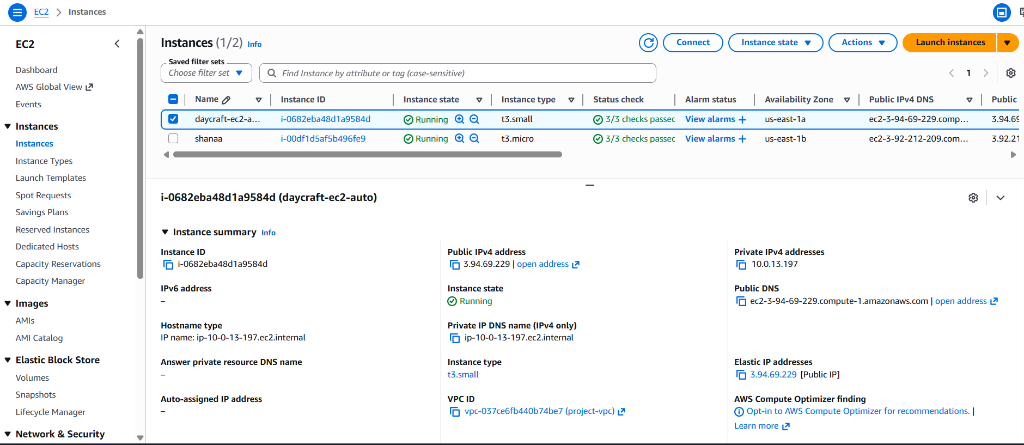
Task: Copy the VPC ID
Action: pyautogui.click(x=455, y=412)
